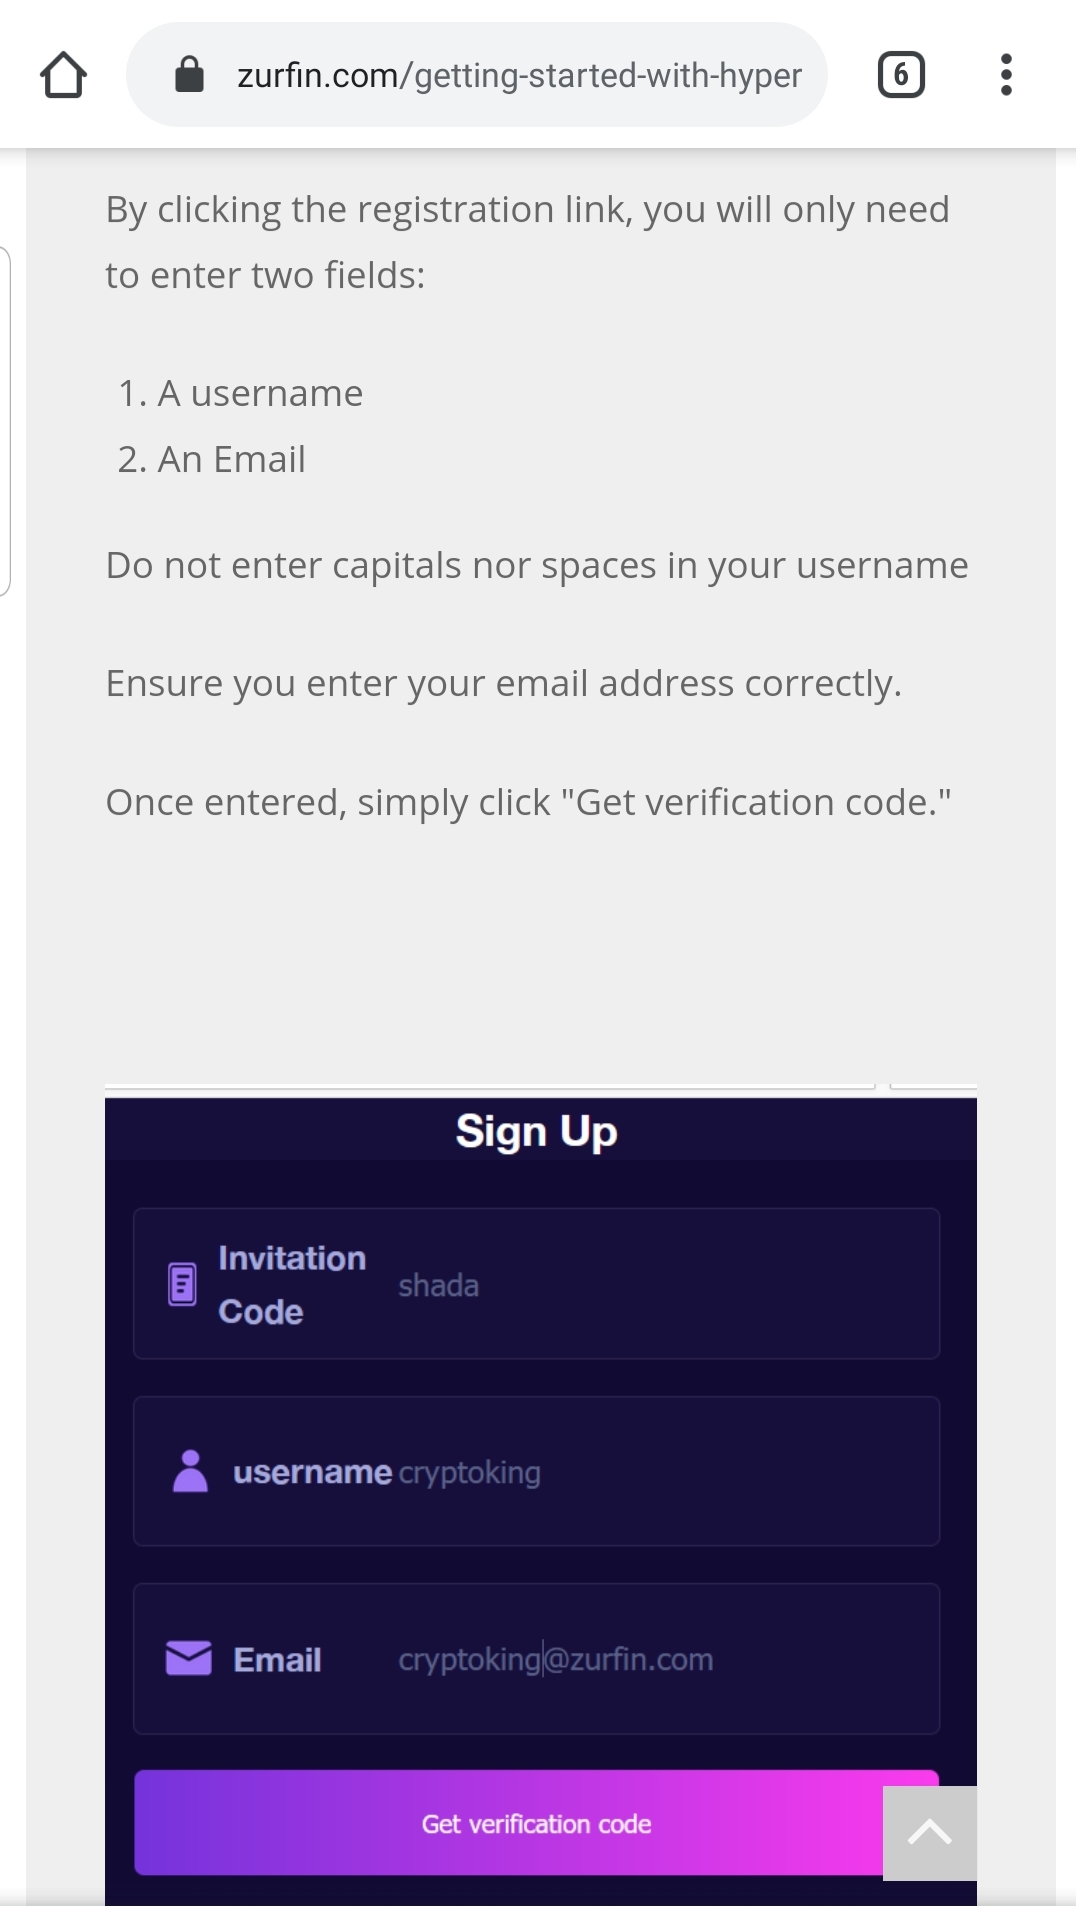Viewport: 1076px width, 1908px height.
Task: Tap the scroll-to-top chevron button
Action: coord(929,1832)
